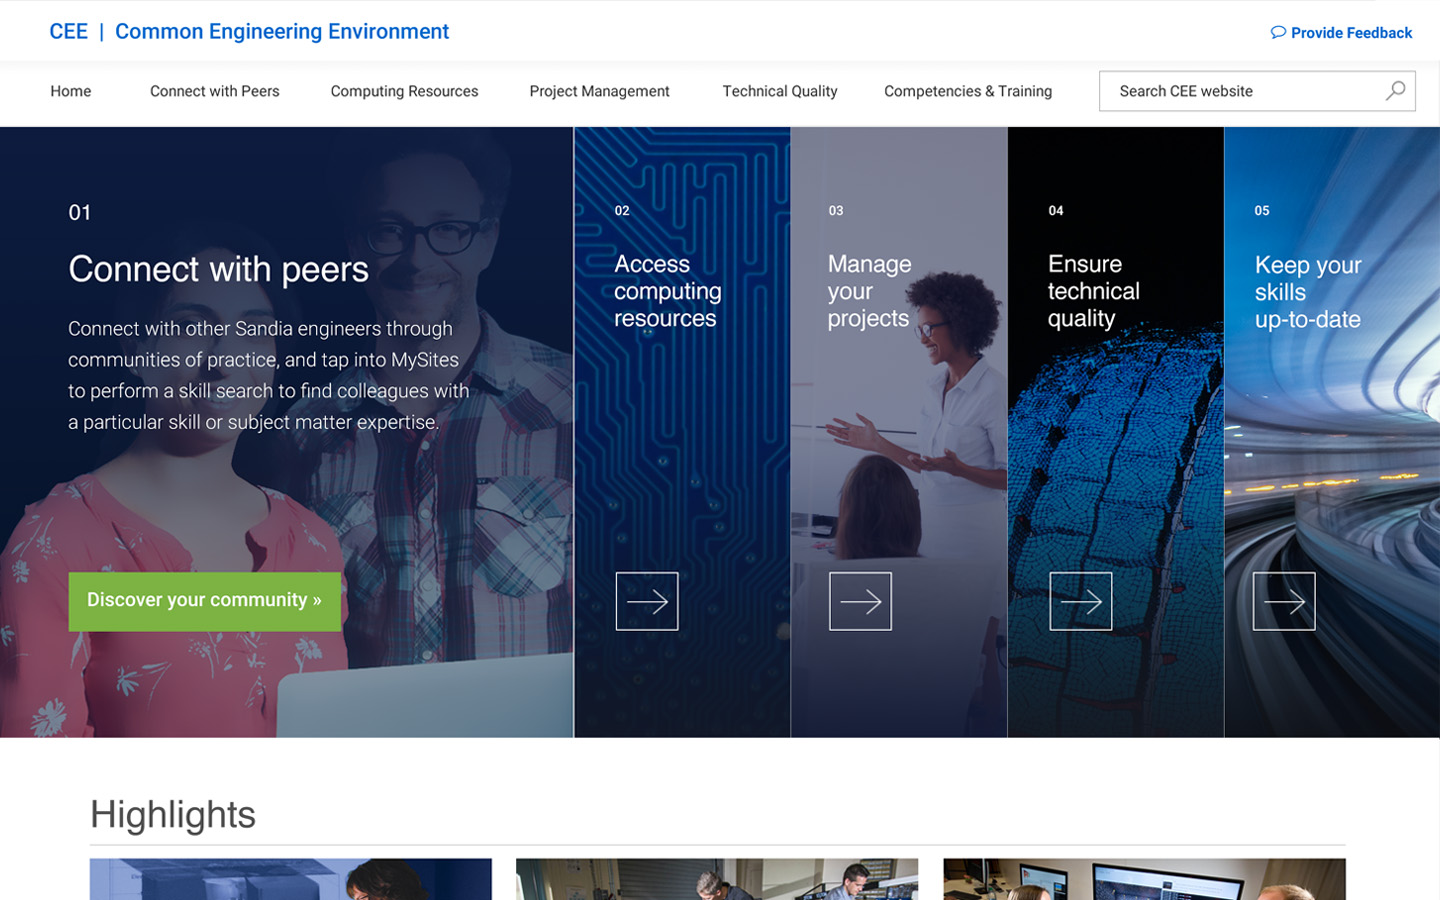Click arrow icon under Ensure technical quality

coord(1080,601)
